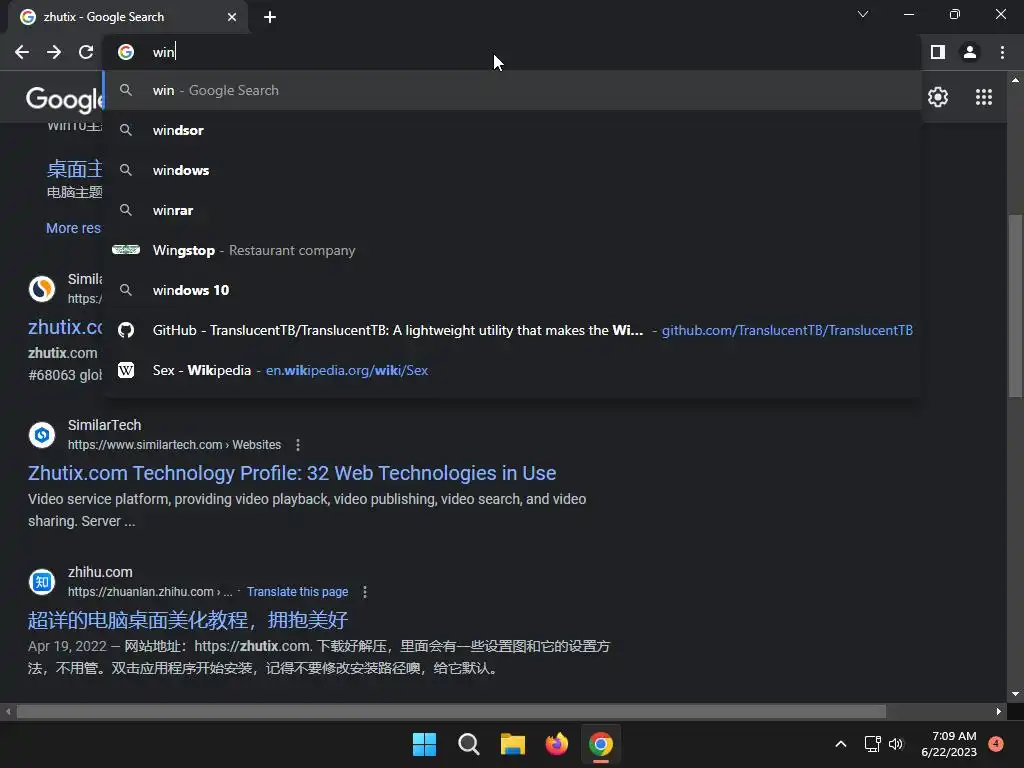
Task: Click the SimilarTech site favicon
Action: pos(42,435)
